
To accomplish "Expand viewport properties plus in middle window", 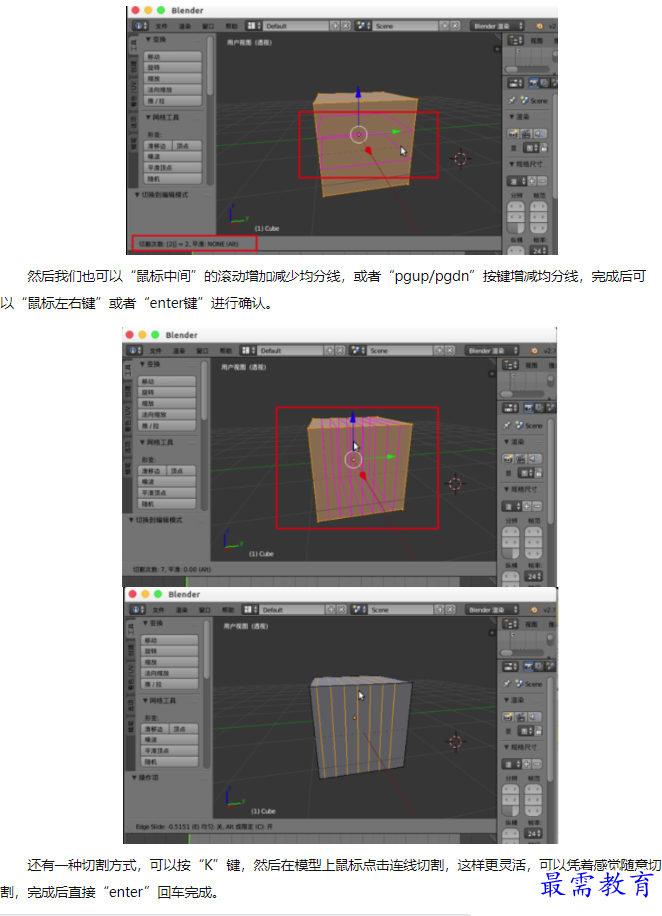I will pyautogui.click(x=492, y=373).
